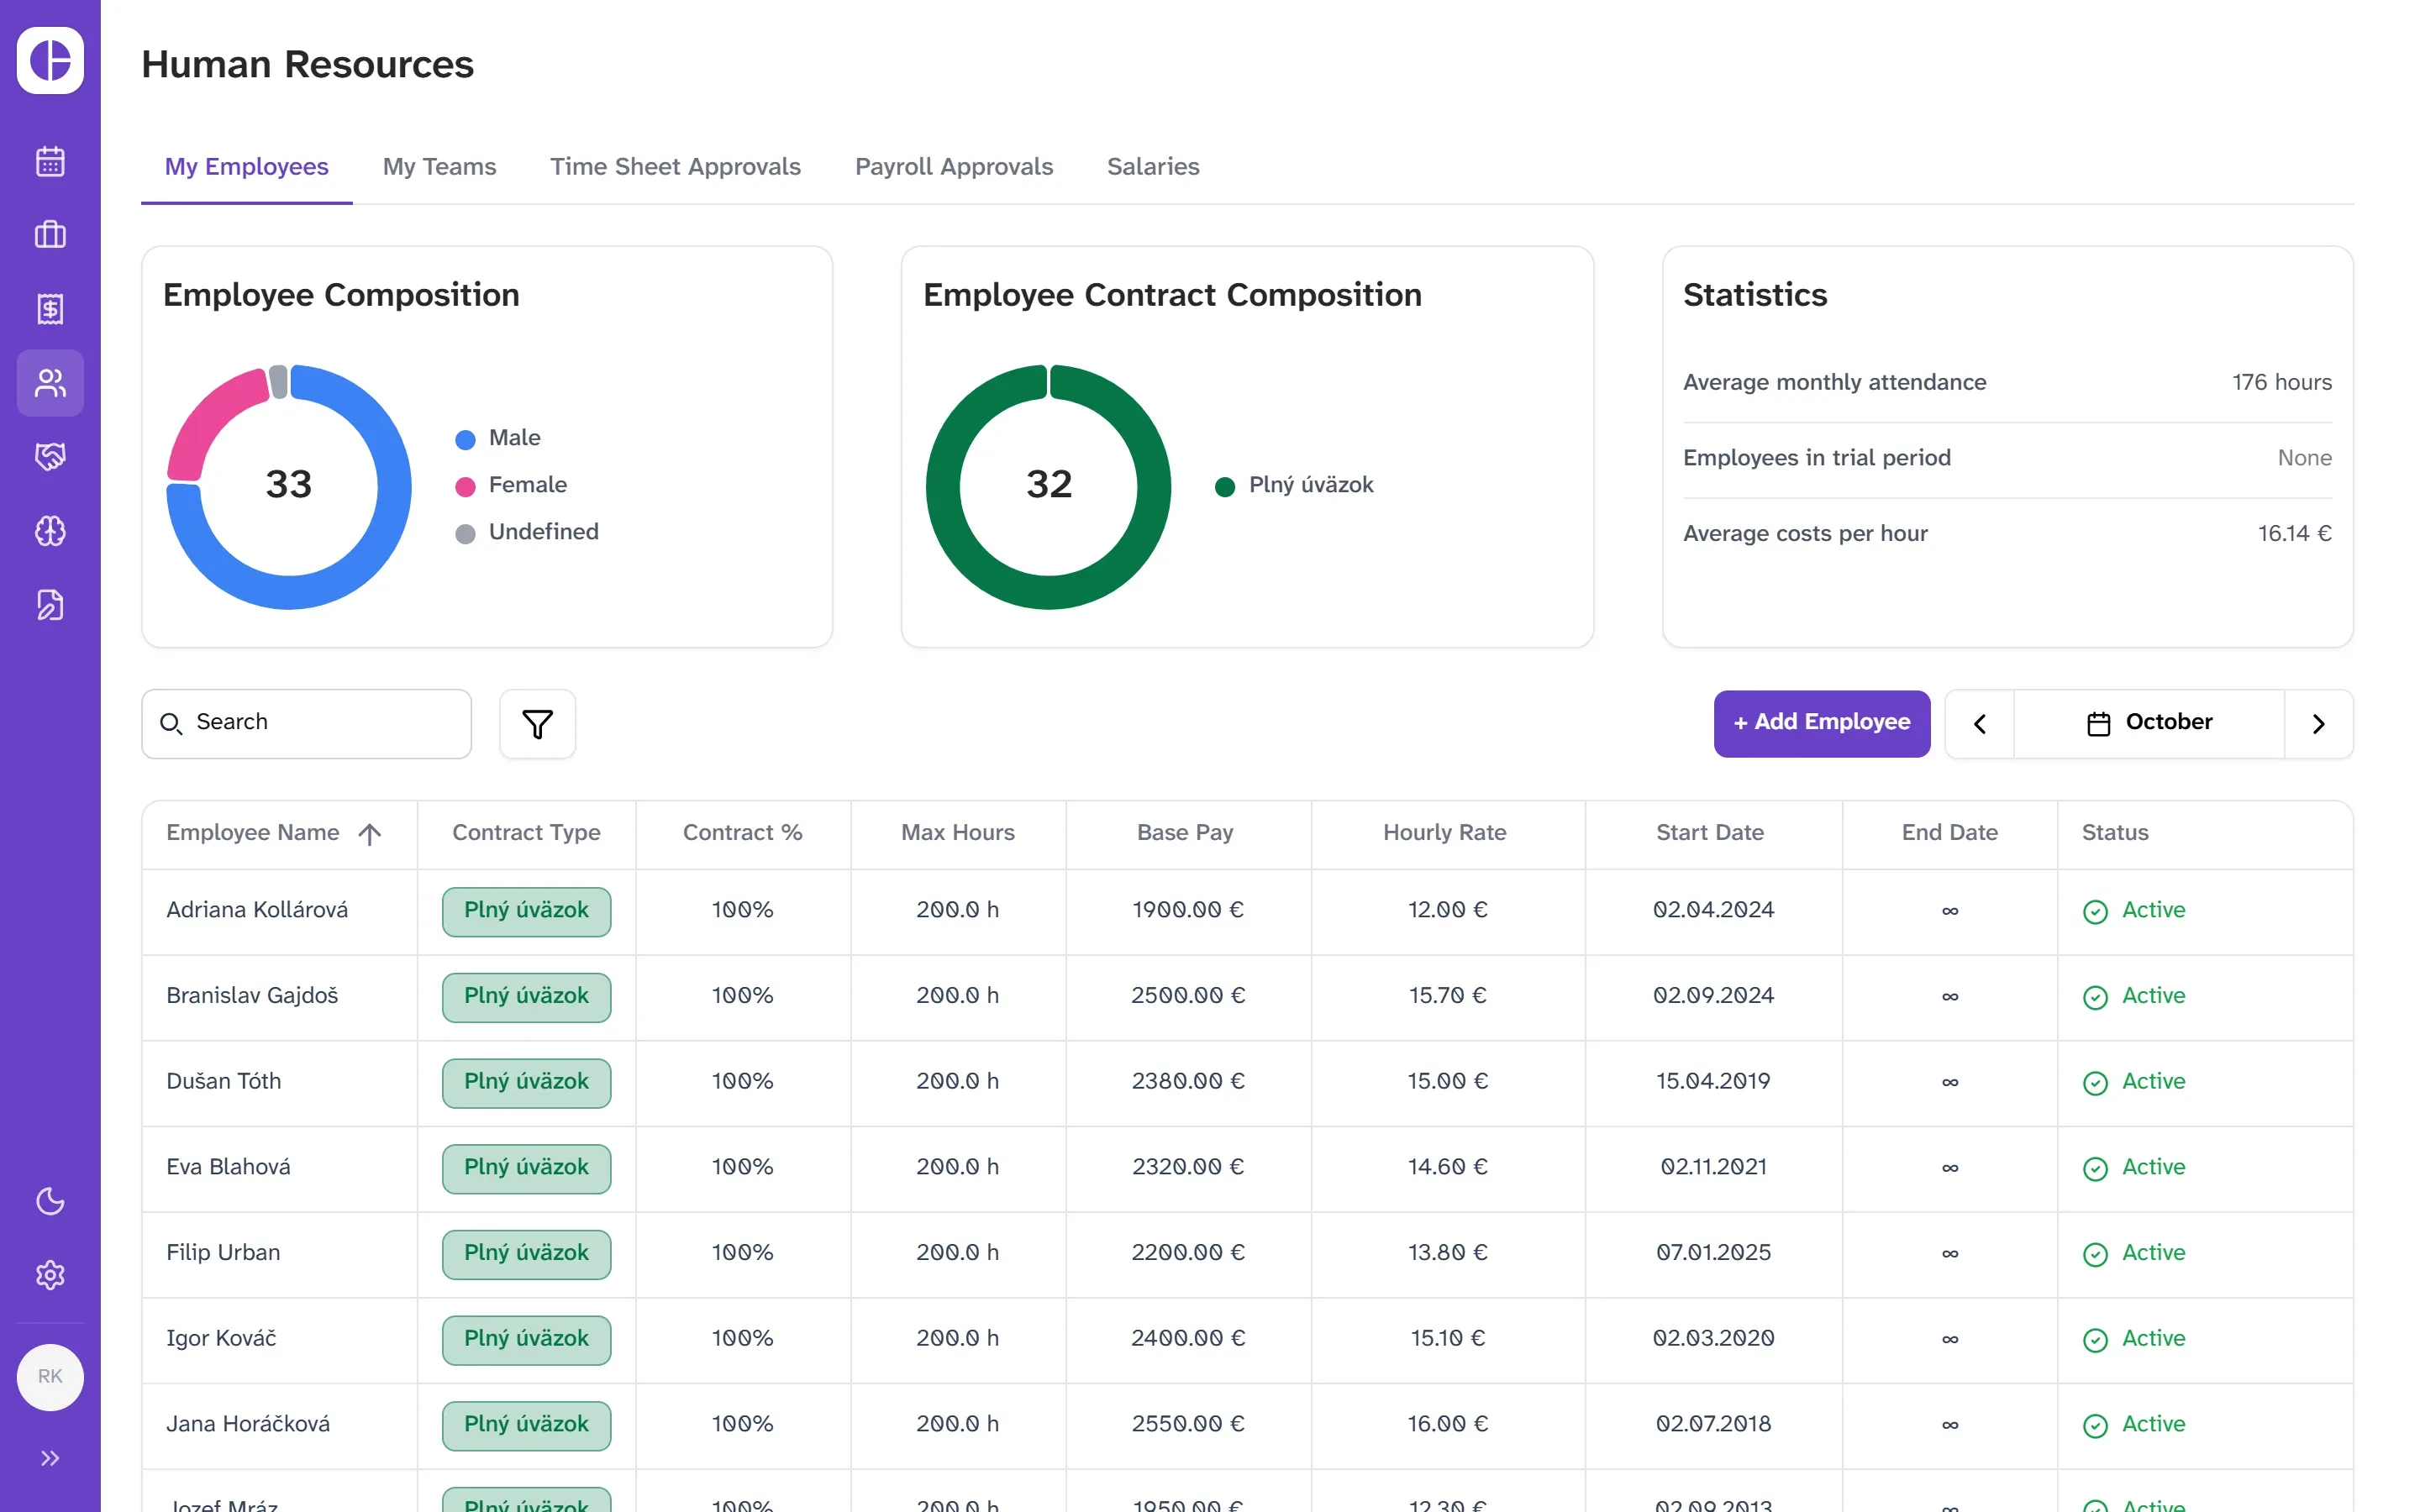Toggle the Female legend item

[x=510, y=485]
